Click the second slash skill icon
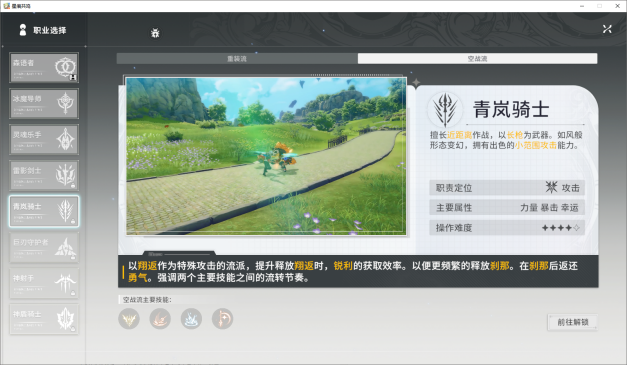The height and width of the screenshot is (365, 627). (x=160, y=319)
